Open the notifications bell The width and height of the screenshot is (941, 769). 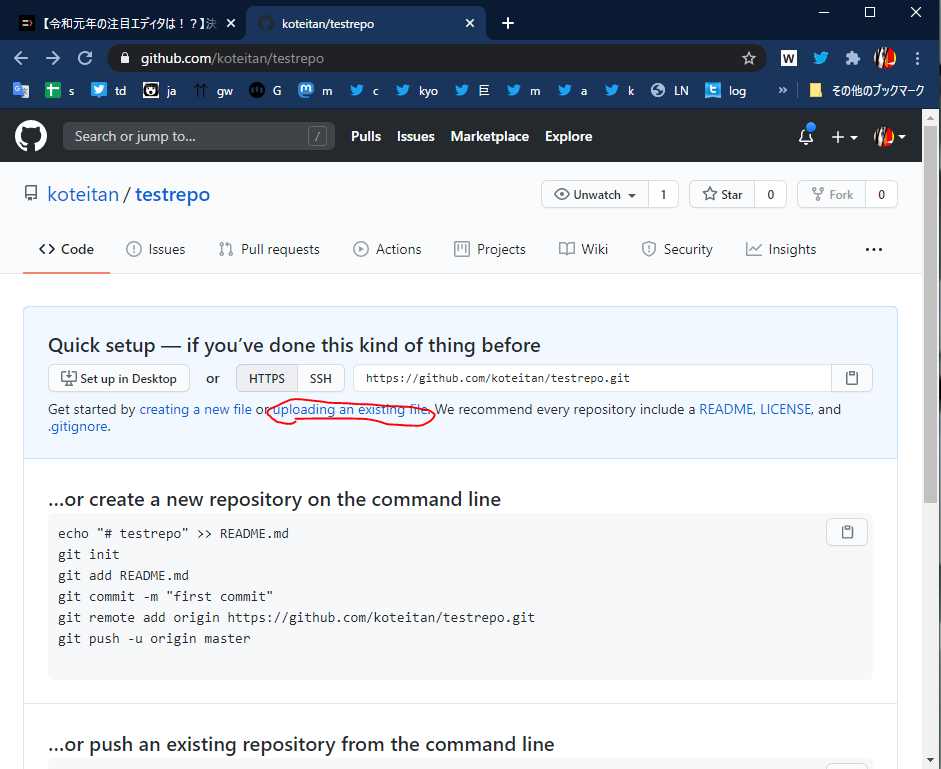point(806,136)
